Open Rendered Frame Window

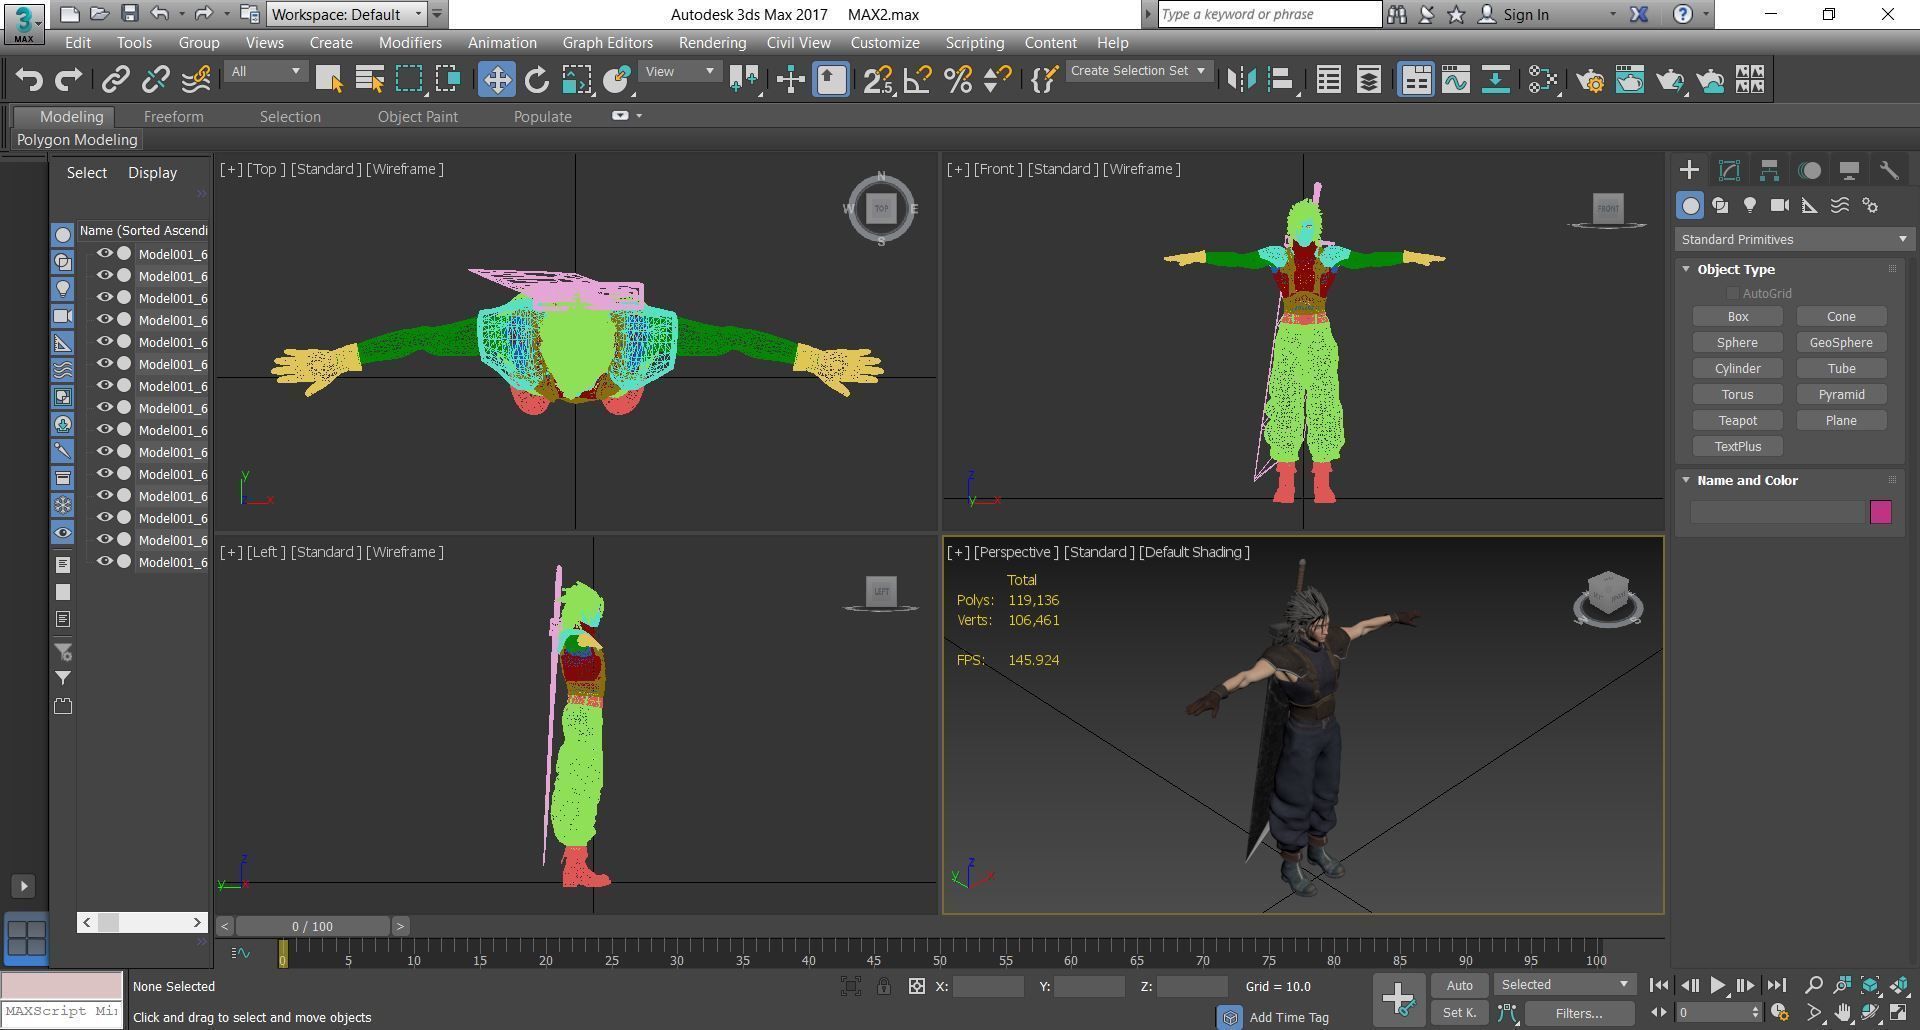(1630, 80)
